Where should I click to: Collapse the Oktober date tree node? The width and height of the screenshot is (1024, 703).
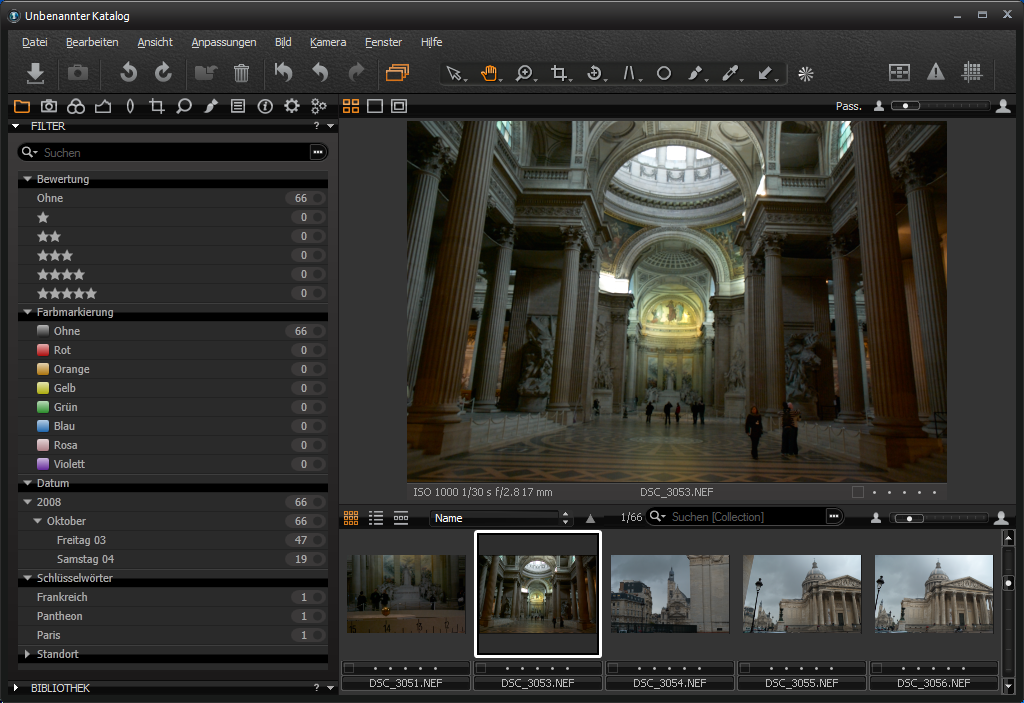coord(38,521)
